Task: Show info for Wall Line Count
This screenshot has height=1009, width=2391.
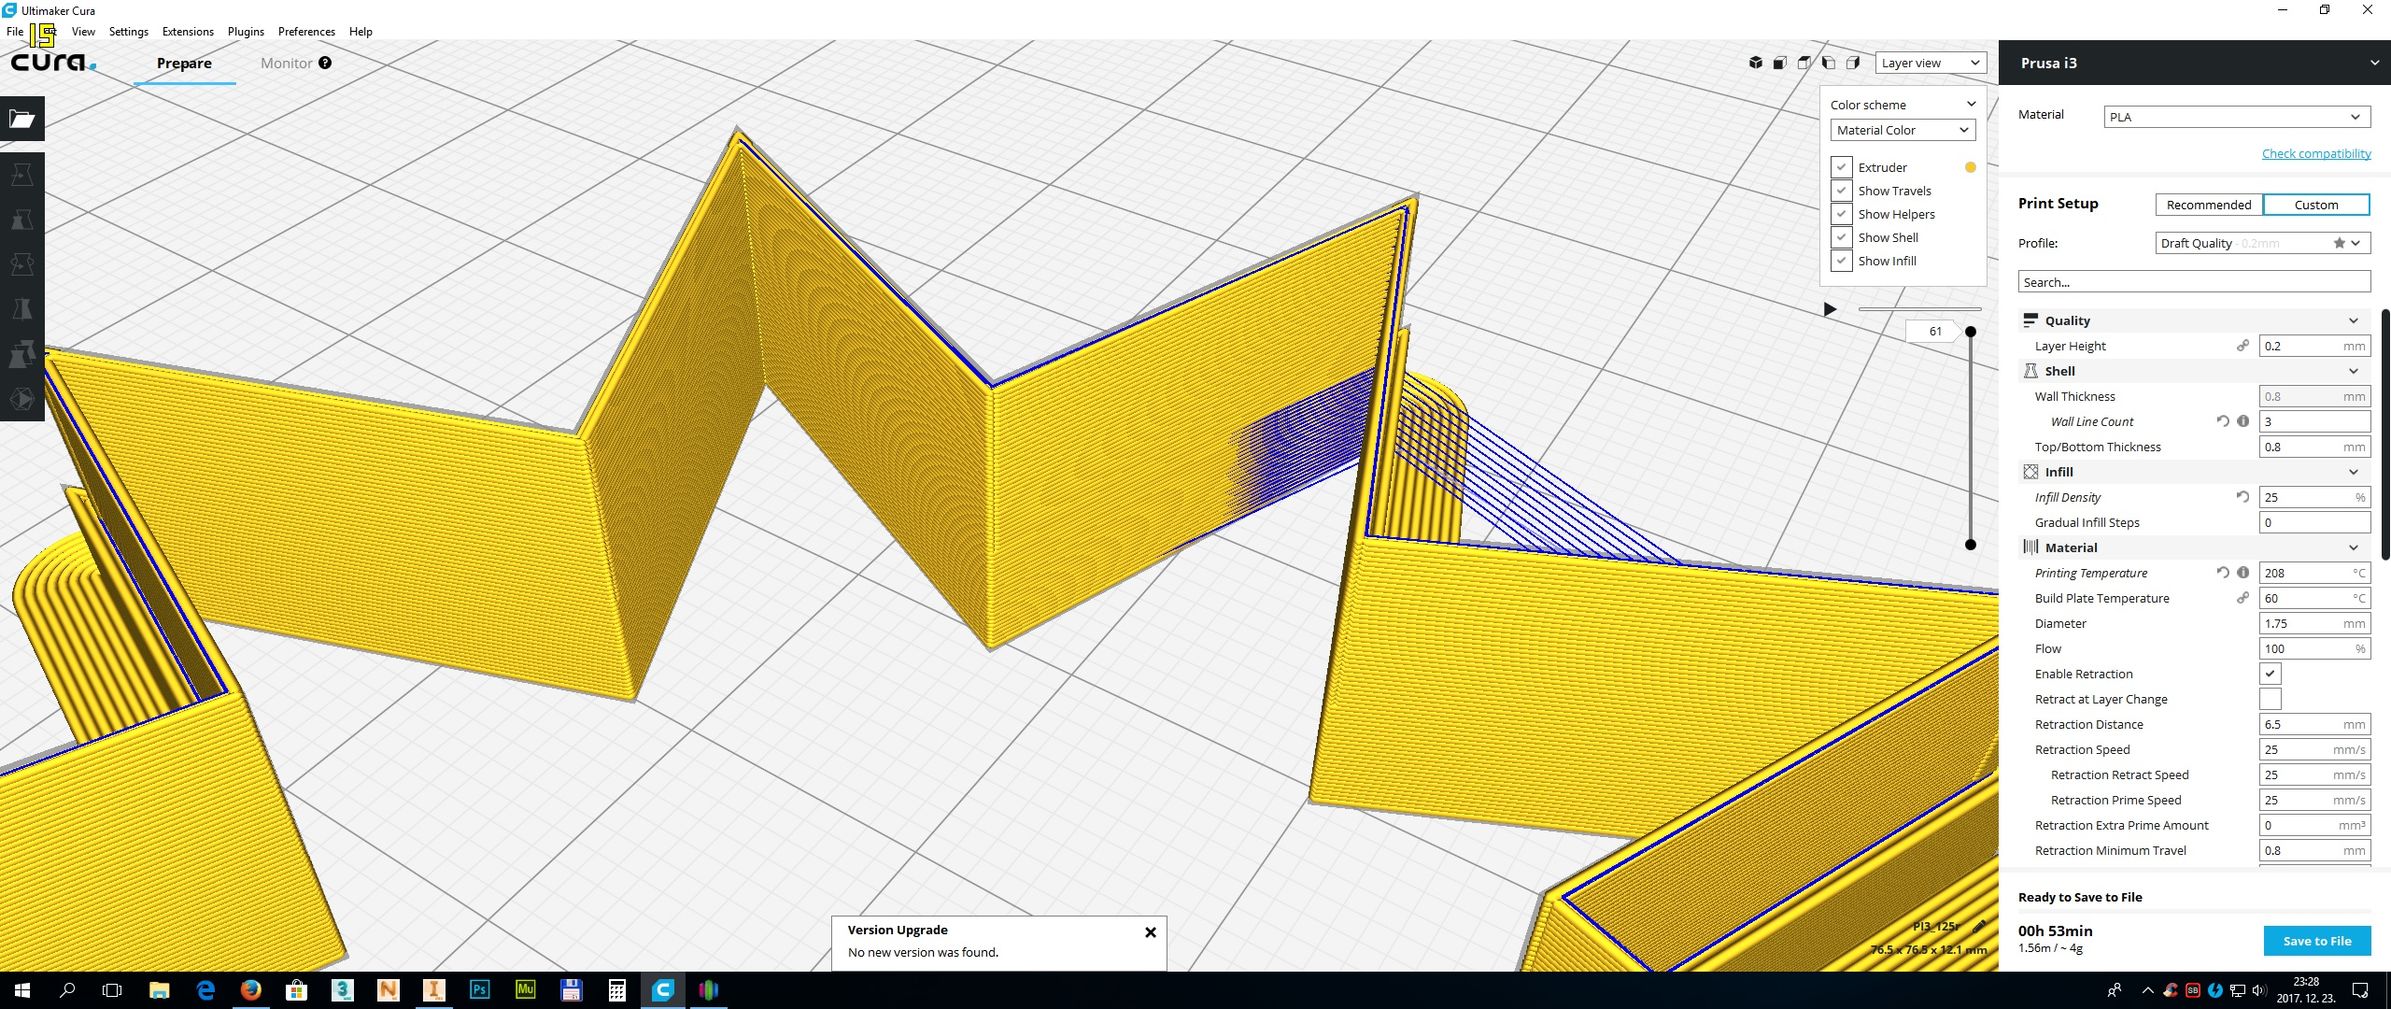Action: pos(2243,422)
